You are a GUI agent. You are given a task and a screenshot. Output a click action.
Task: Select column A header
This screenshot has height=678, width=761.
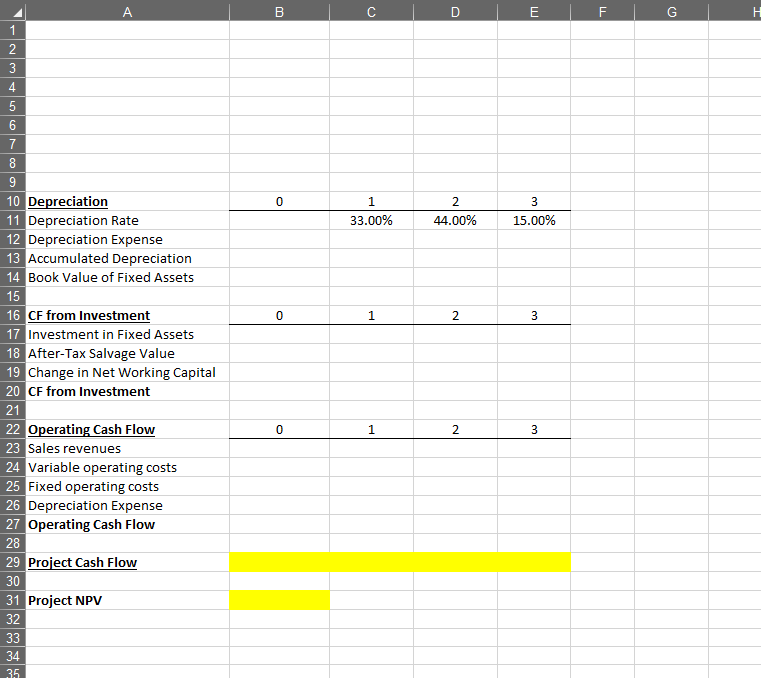pos(127,12)
